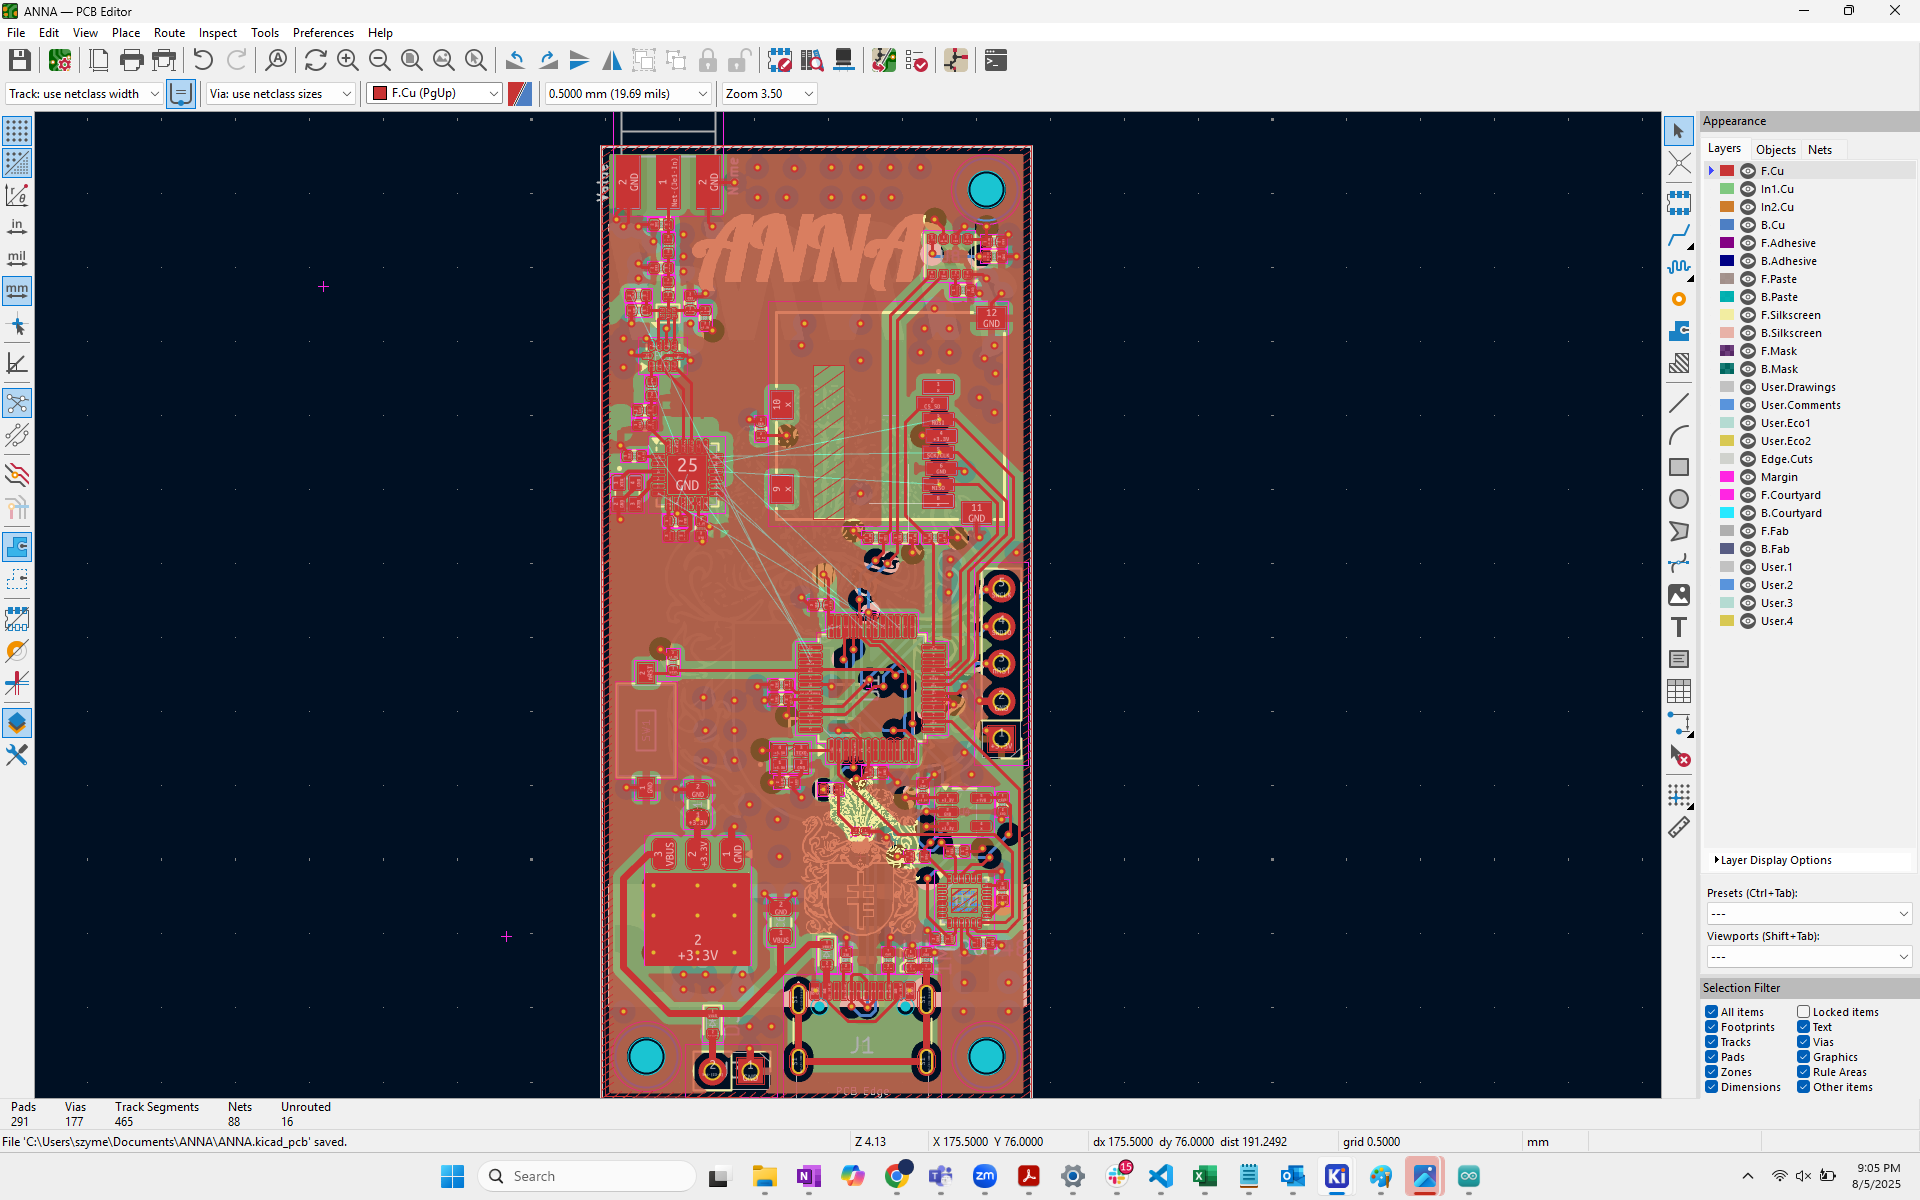Open the File menu
The image size is (1920, 1200).
pyautogui.click(x=16, y=33)
